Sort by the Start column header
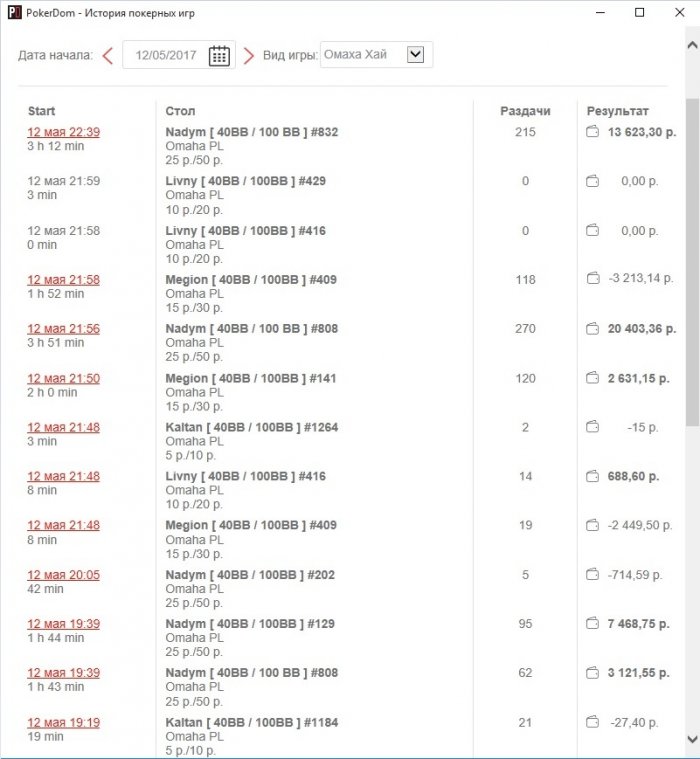Image resolution: width=700 pixels, height=759 pixels. point(41,111)
